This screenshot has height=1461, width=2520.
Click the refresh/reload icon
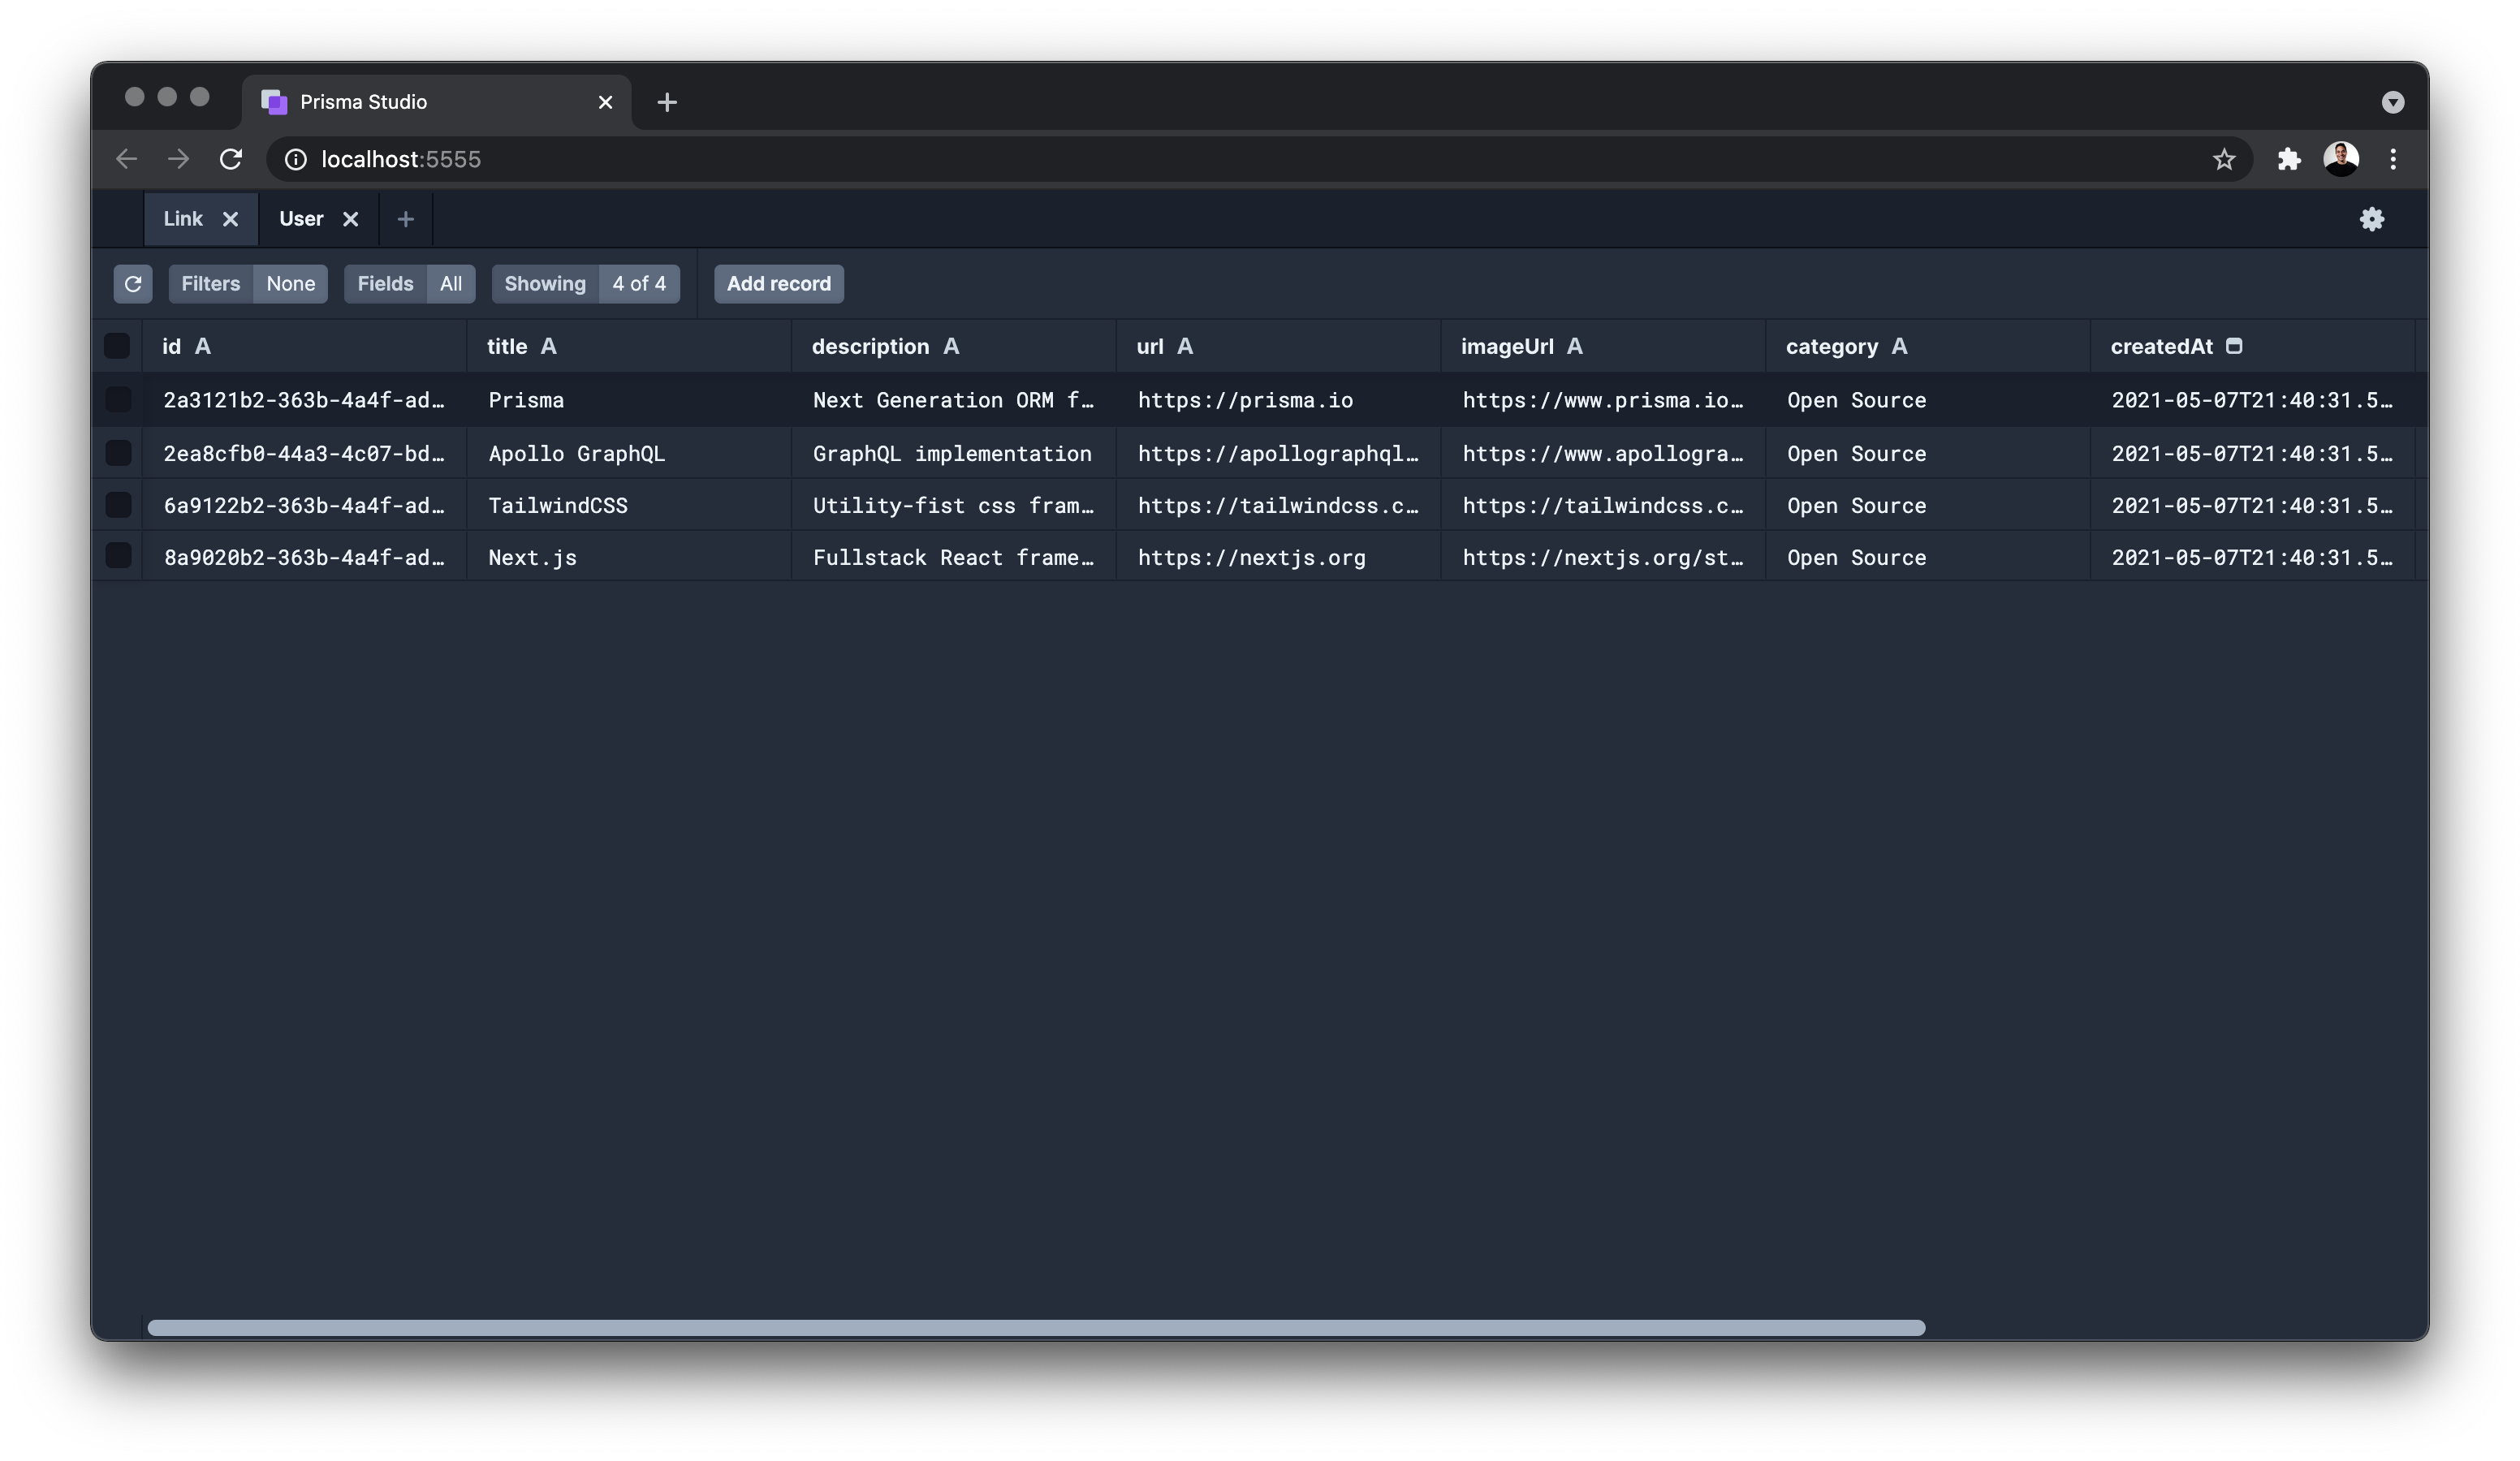point(132,283)
